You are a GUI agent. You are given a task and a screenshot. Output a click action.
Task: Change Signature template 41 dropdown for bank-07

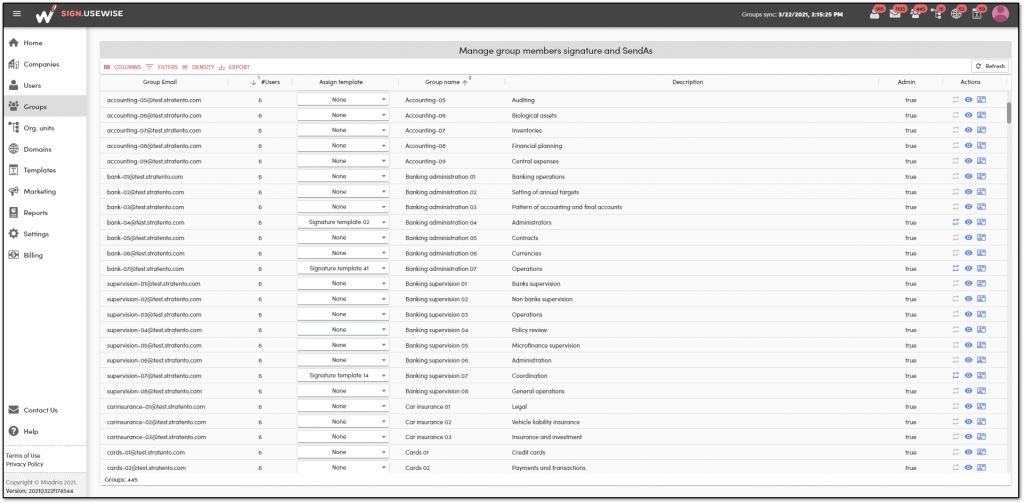pyautogui.click(x=343, y=268)
